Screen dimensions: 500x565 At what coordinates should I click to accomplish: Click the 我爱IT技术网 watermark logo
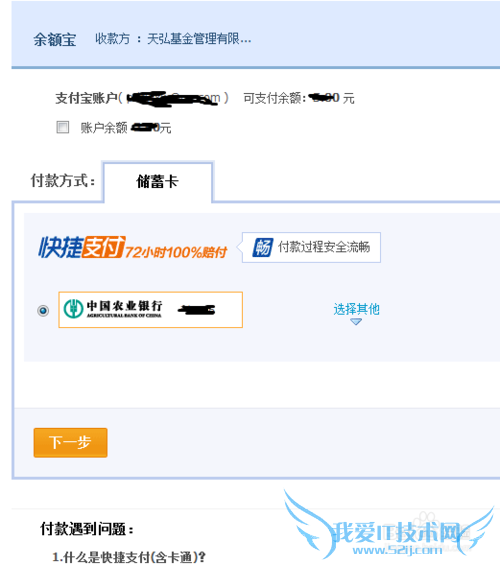389,529
